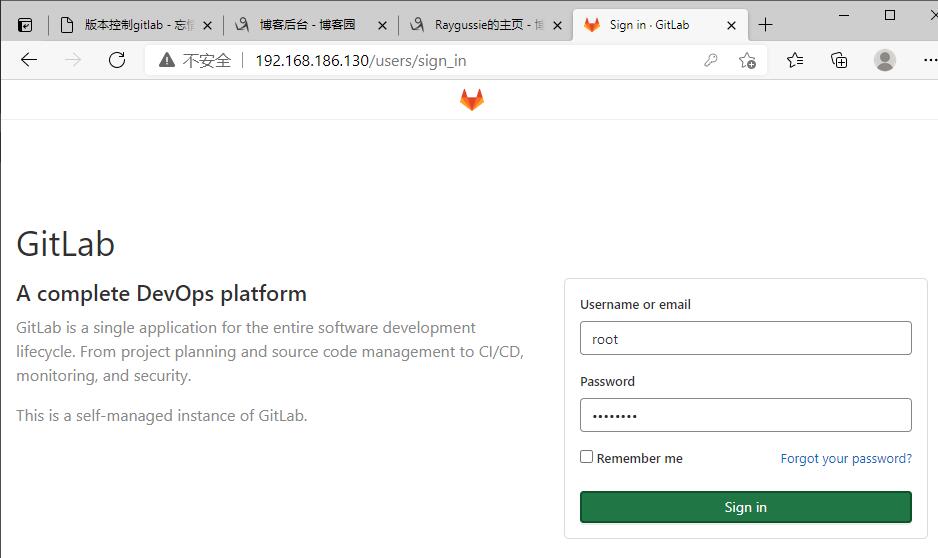Click the green Sign in button
938x558 pixels.
coord(745,507)
